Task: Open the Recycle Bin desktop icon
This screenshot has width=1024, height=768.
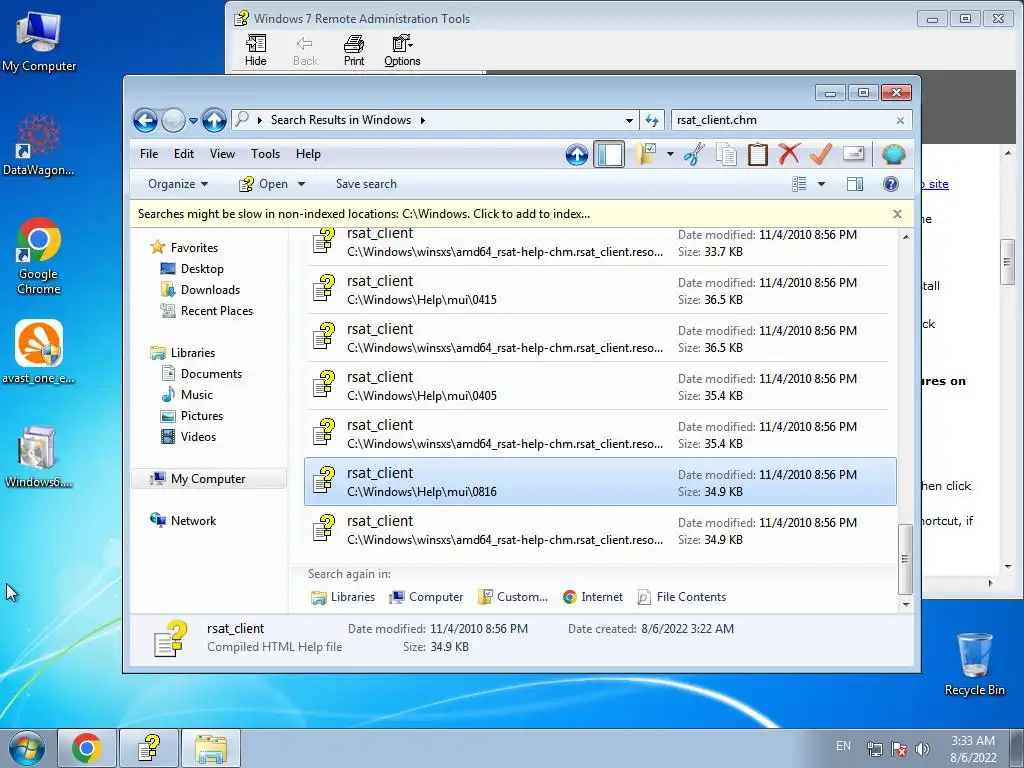Action: [x=974, y=664]
